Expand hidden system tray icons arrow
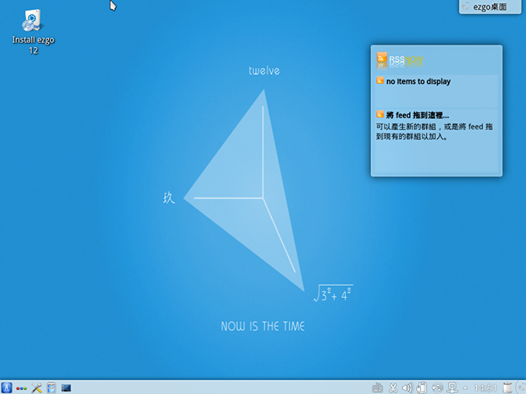Viewport: 526px width, 394px height. tap(465, 388)
